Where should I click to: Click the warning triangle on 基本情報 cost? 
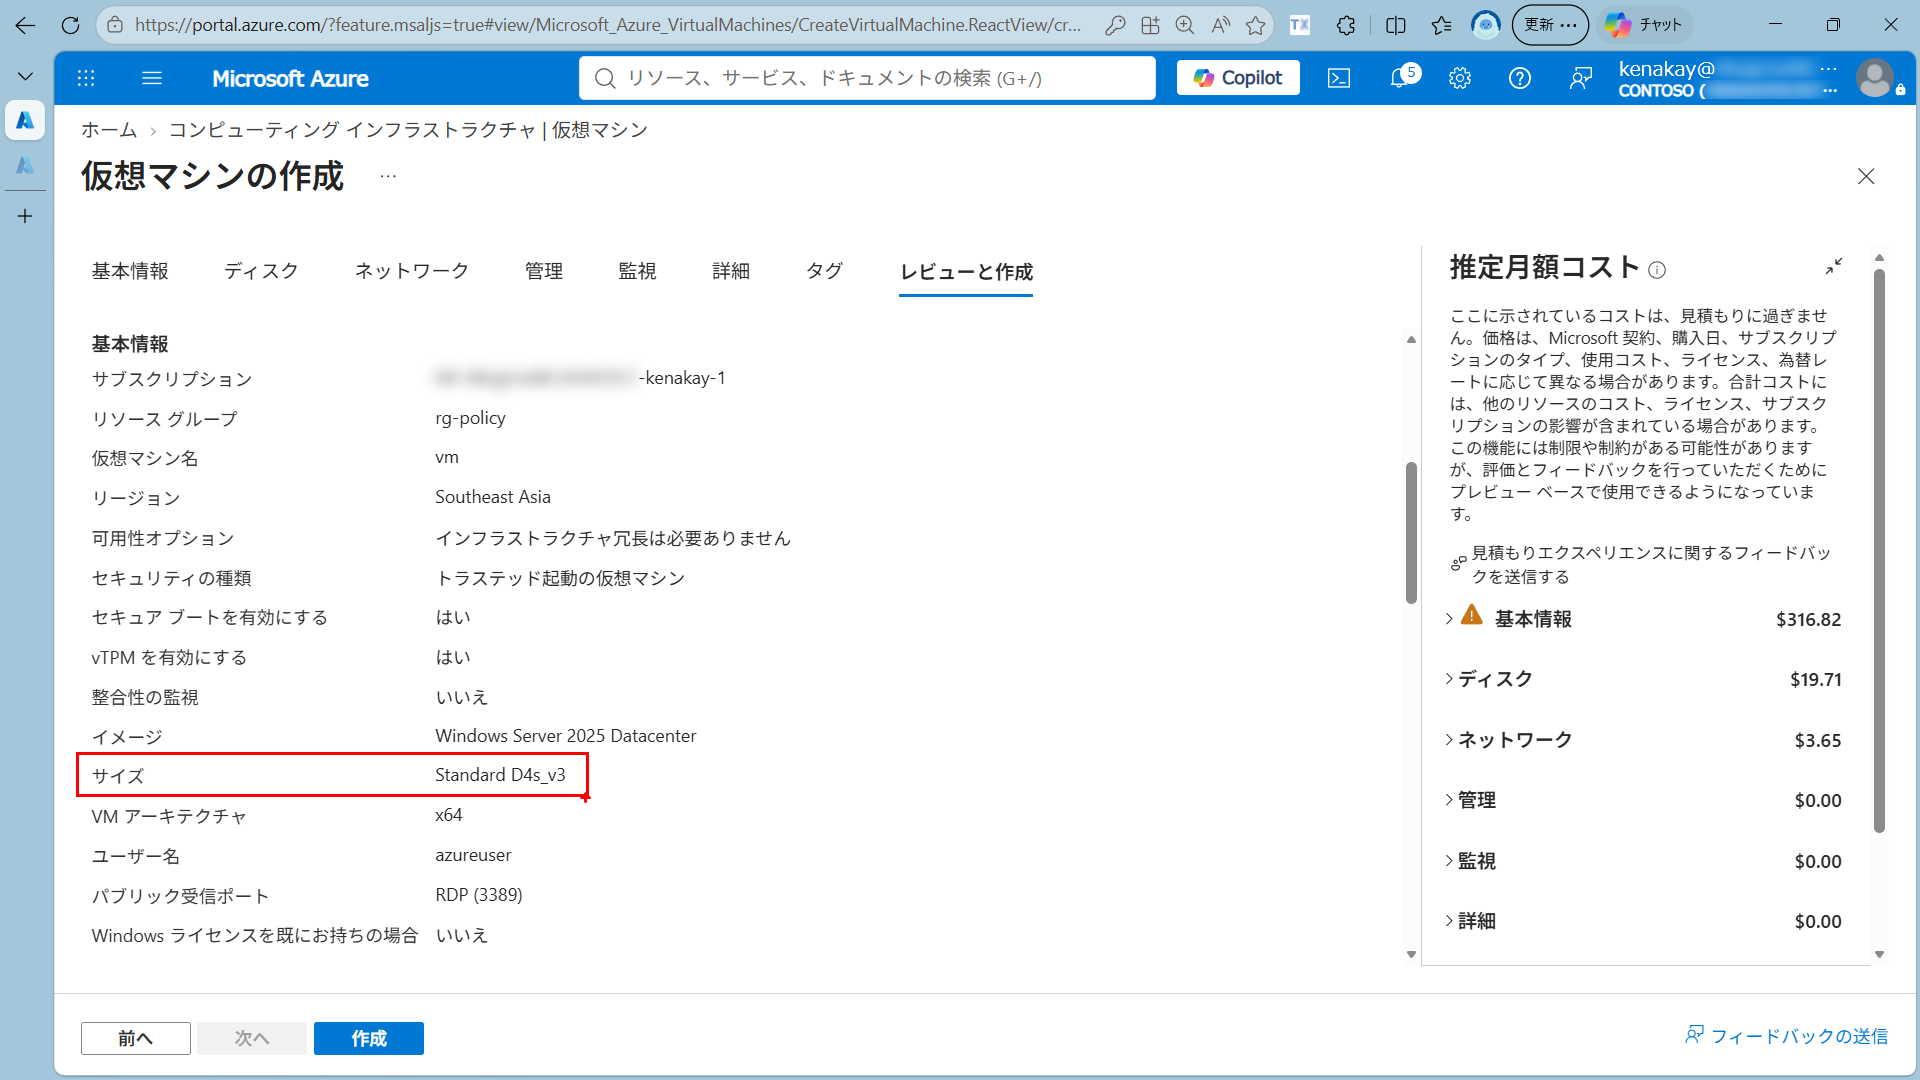1471,615
